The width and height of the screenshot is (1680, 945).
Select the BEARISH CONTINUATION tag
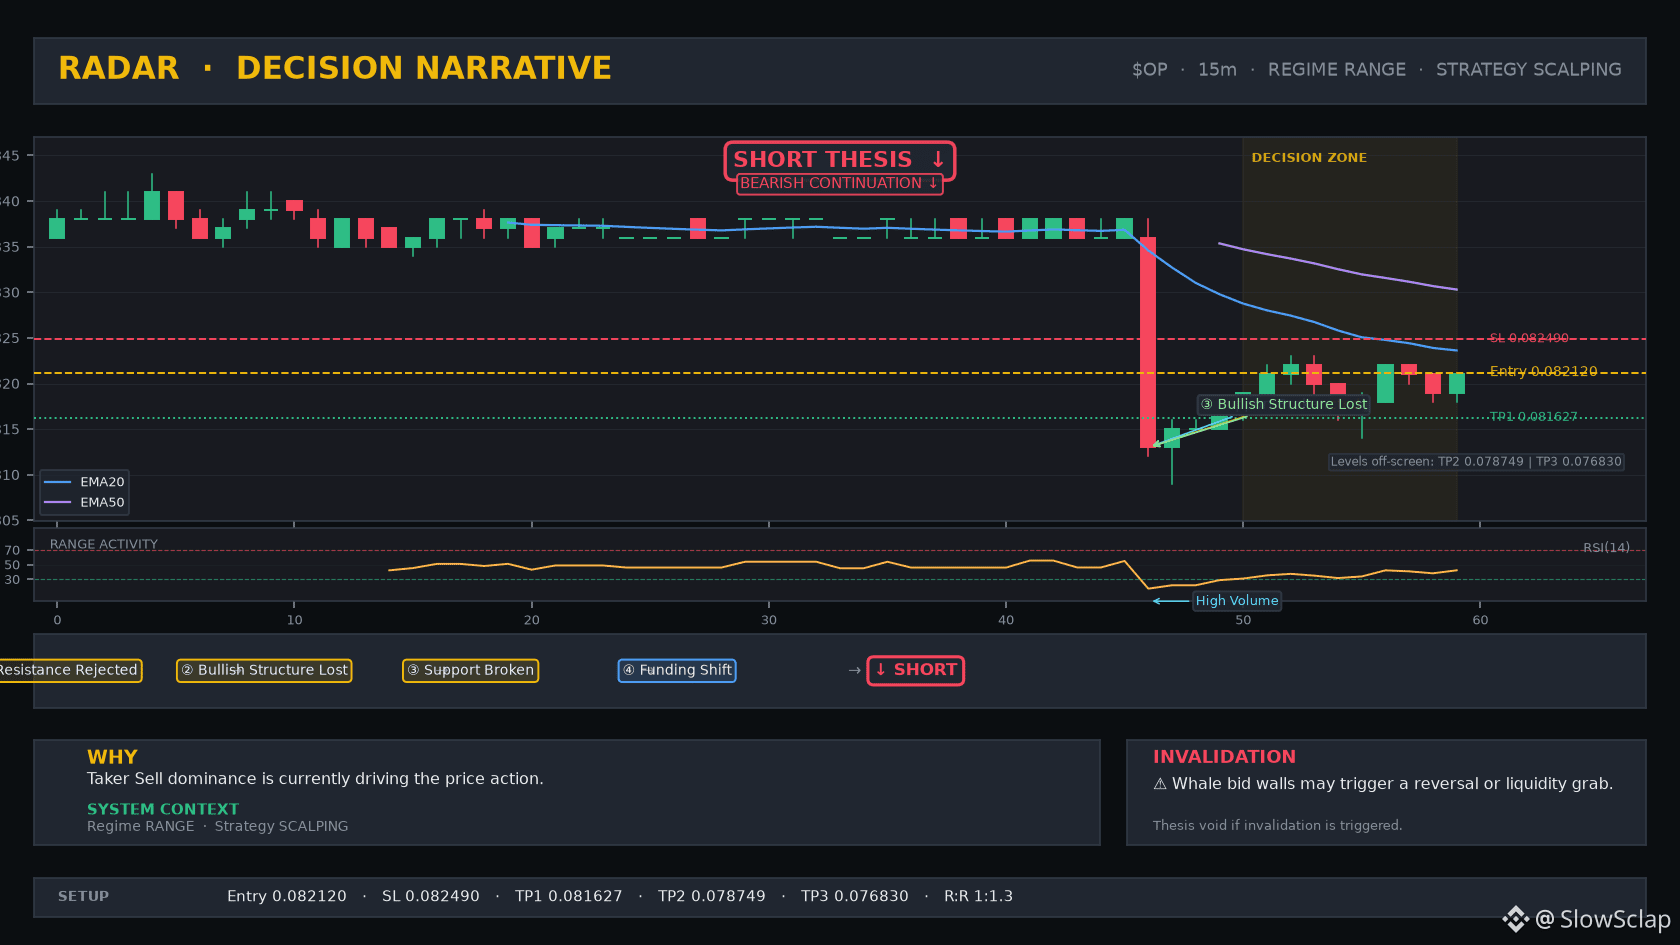(x=840, y=183)
